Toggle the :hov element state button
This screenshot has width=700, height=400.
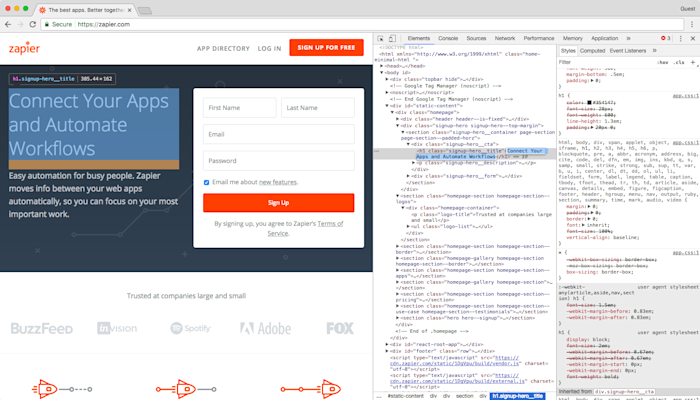(662, 62)
